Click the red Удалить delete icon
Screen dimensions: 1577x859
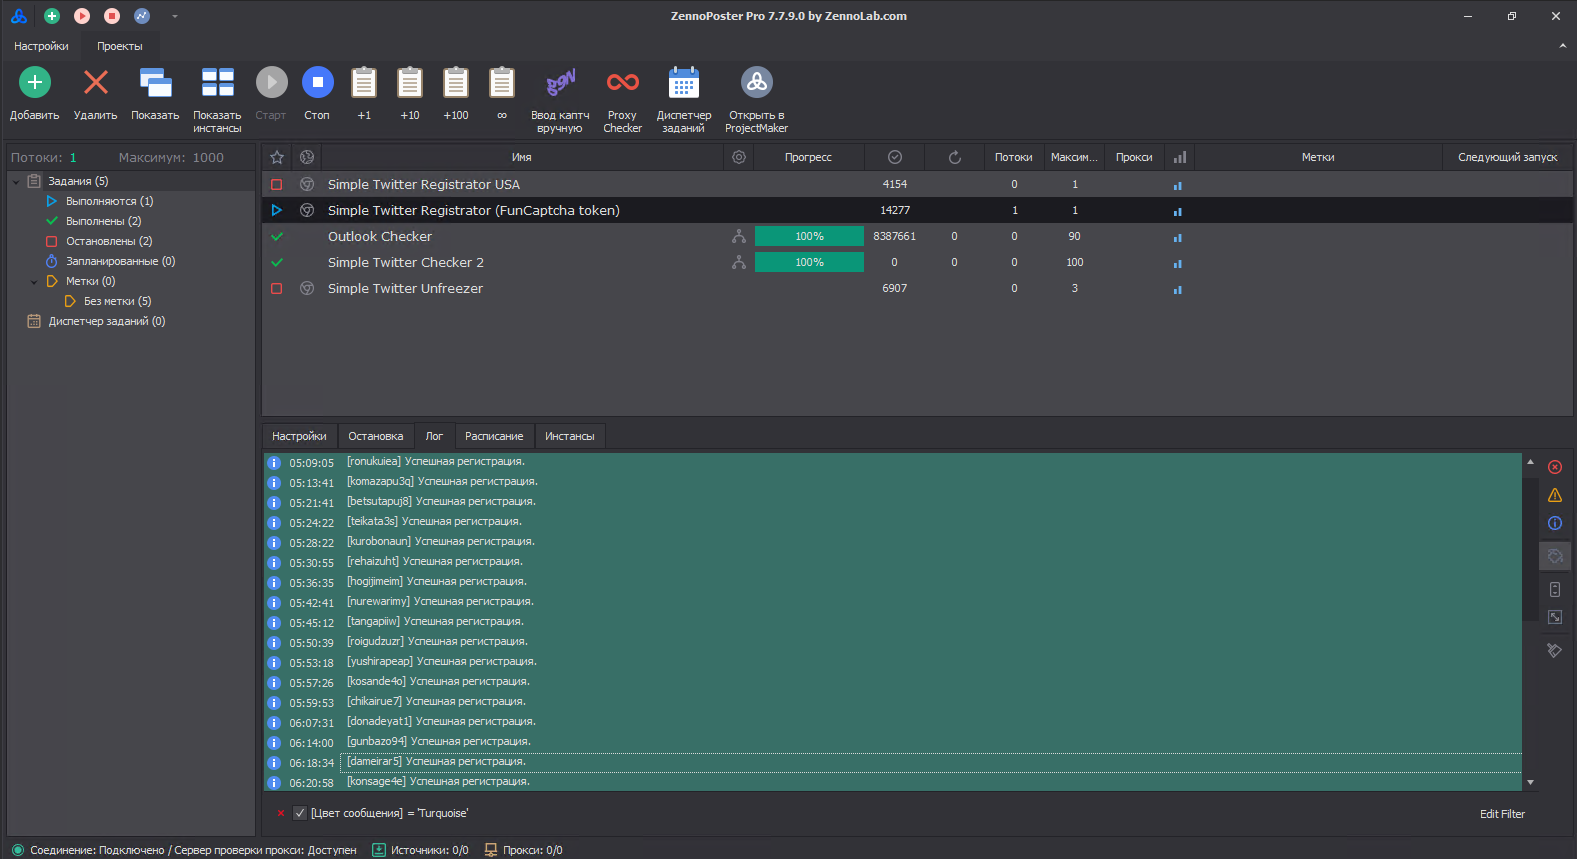(96, 82)
